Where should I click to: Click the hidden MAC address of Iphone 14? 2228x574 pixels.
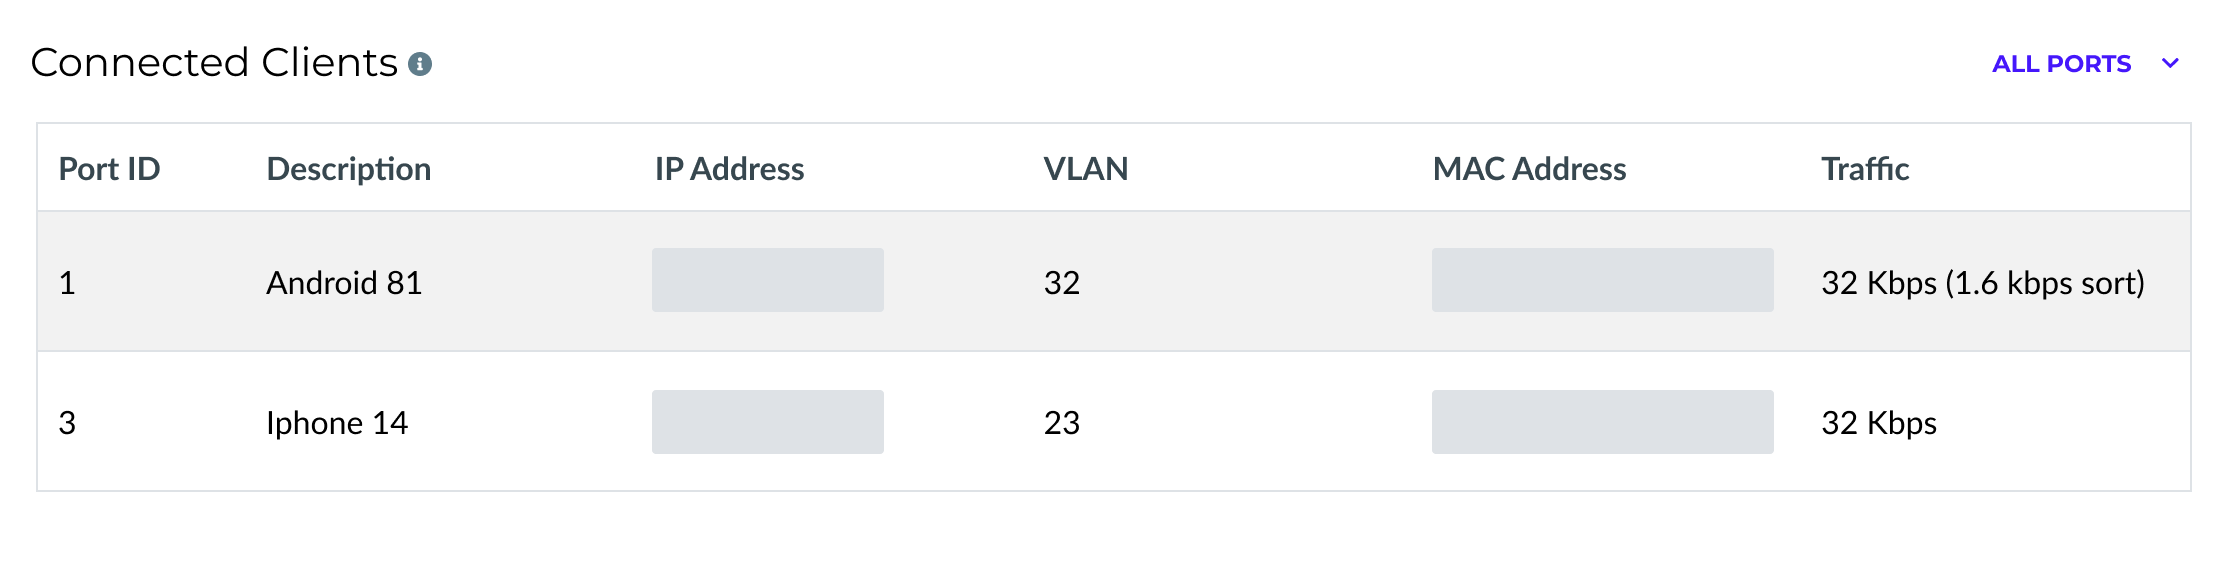(1603, 422)
